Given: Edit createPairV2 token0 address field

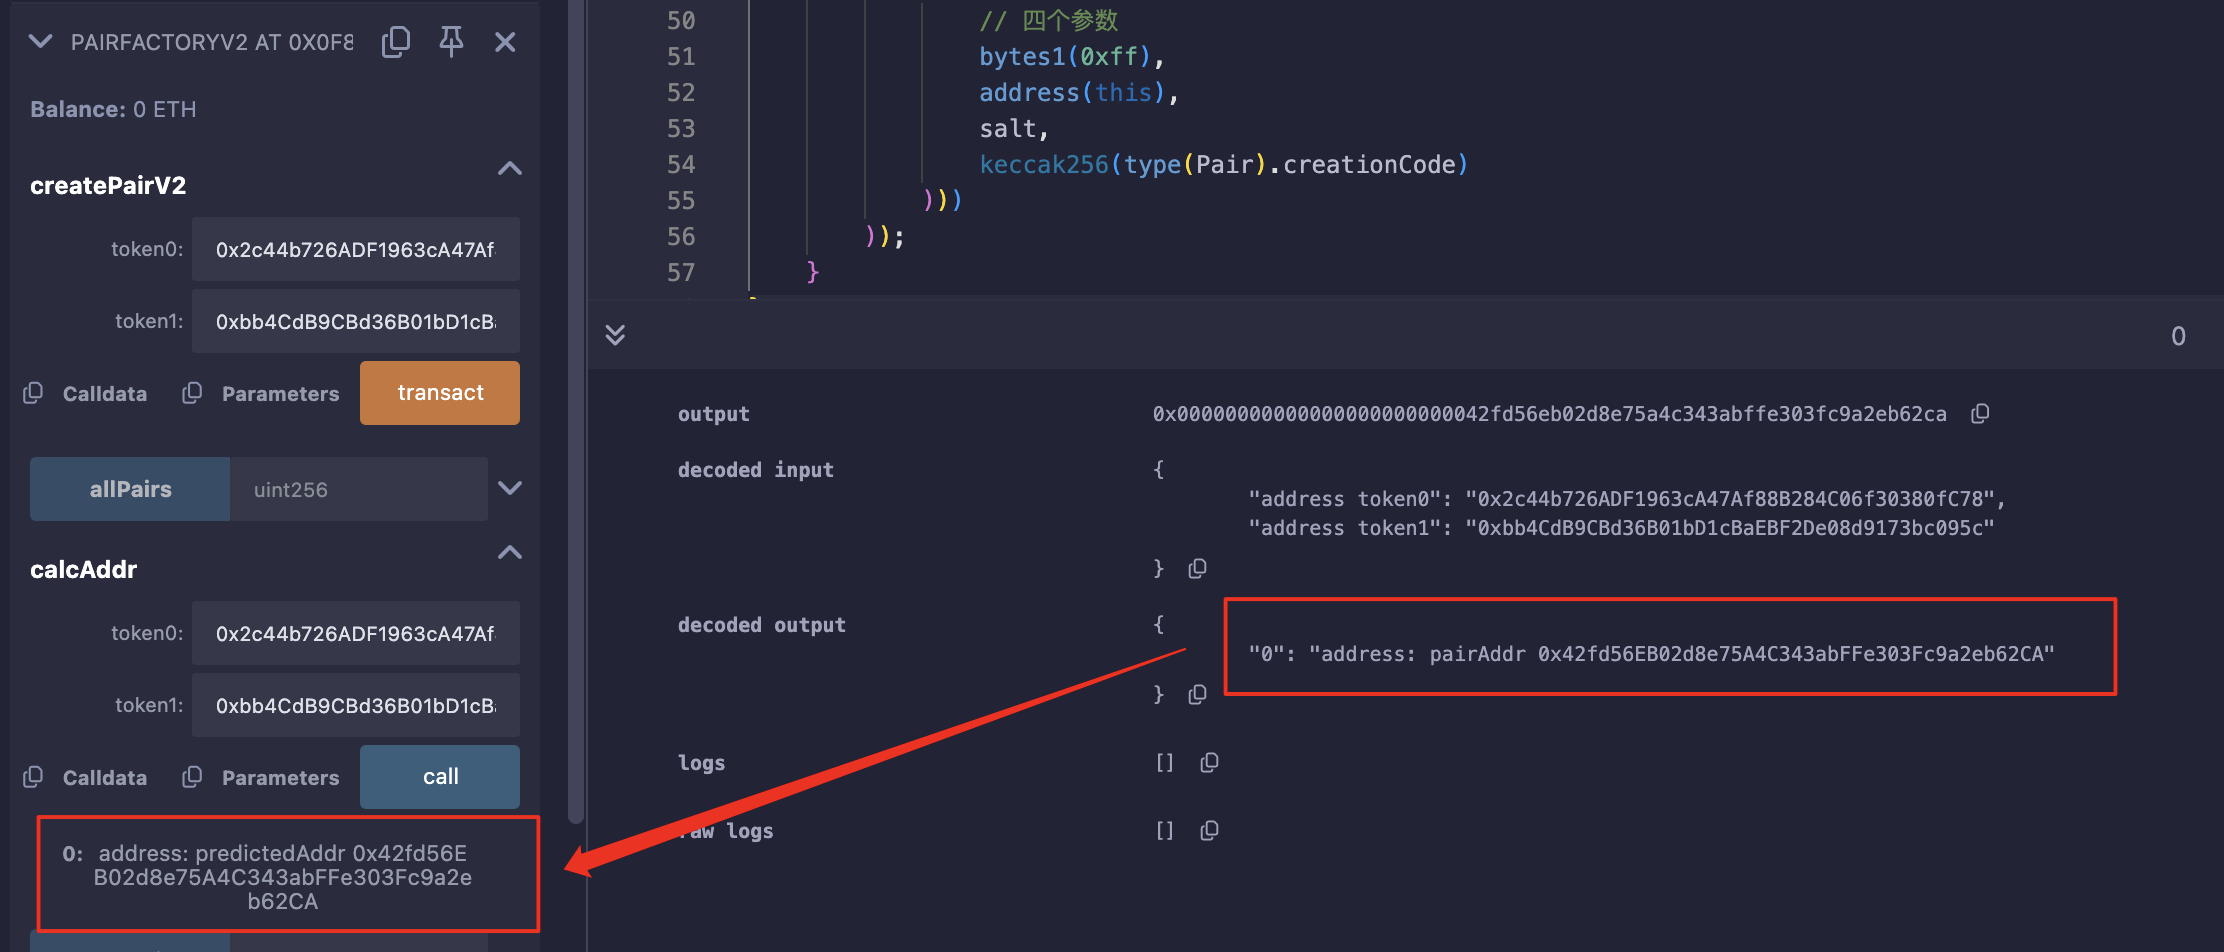Looking at the screenshot, I should tap(356, 249).
